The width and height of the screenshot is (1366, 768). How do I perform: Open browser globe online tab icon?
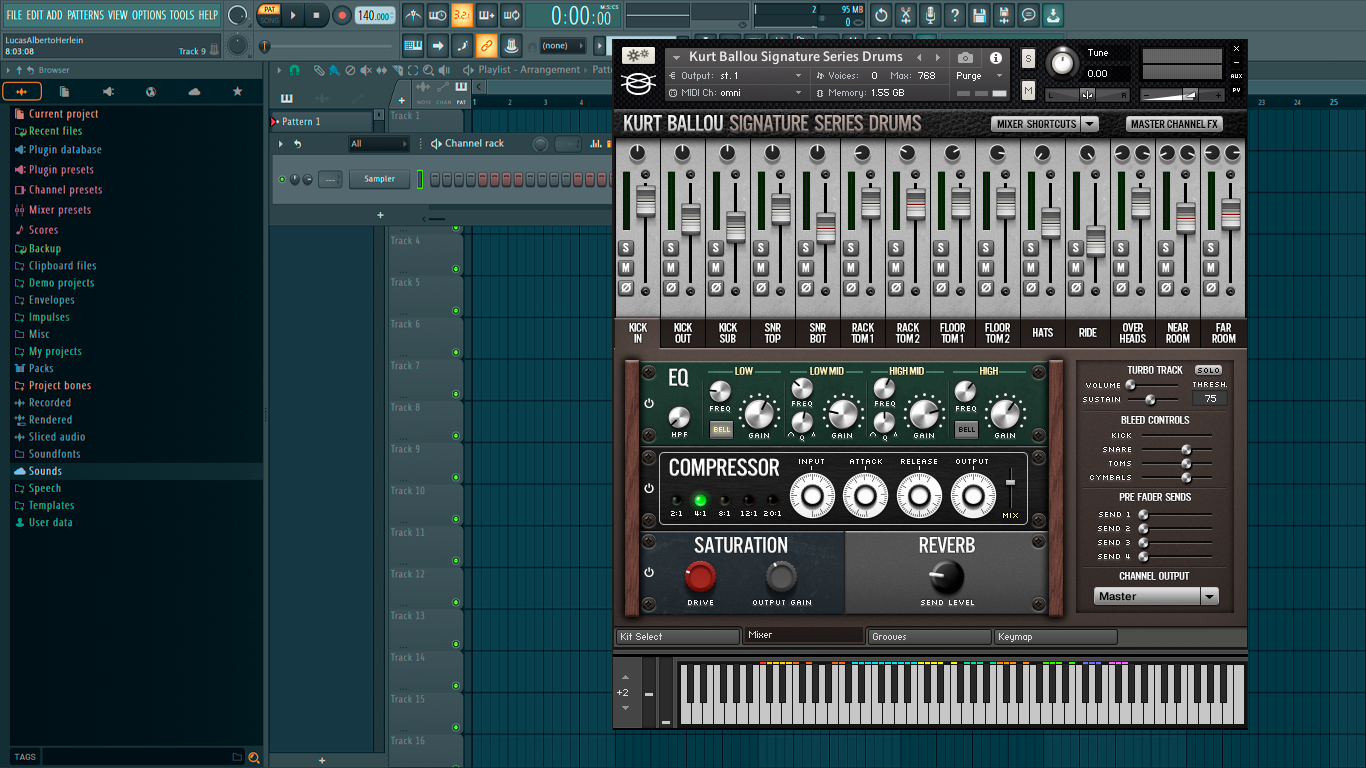151,92
